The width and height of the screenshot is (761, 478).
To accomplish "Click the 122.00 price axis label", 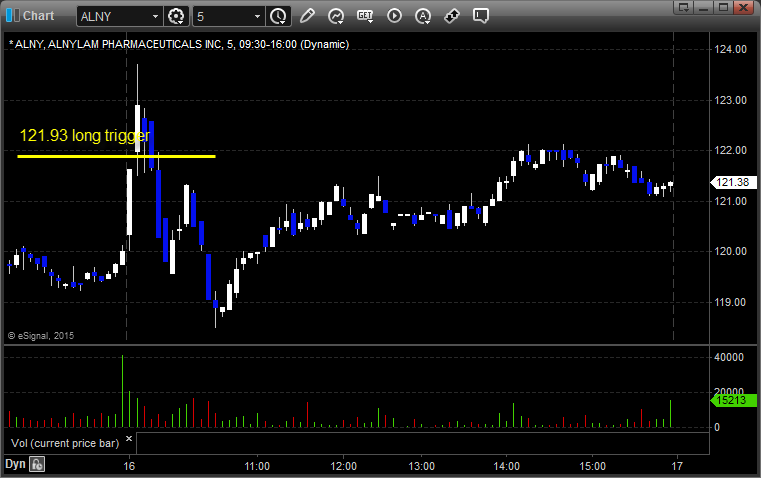I will pyautogui.click(x=730, y=150).
